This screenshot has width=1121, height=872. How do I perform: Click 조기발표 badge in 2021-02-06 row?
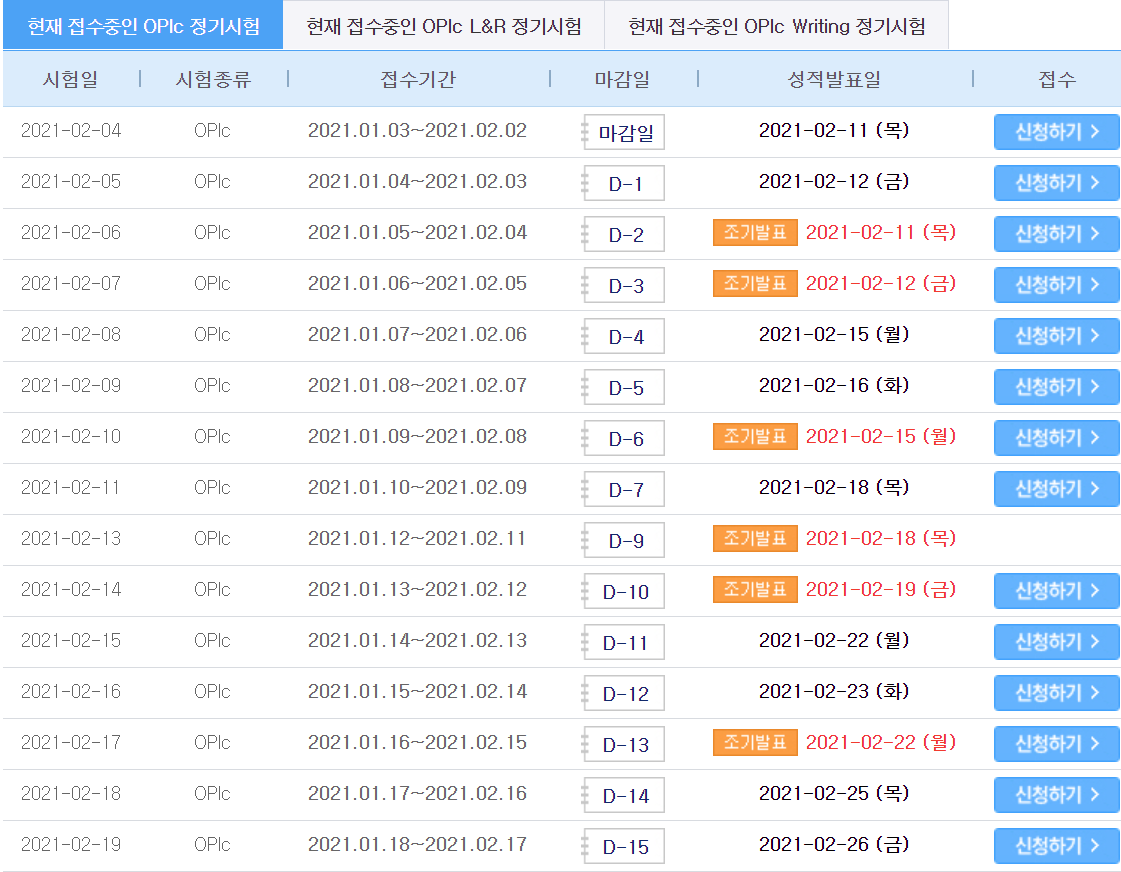[755, 232]
